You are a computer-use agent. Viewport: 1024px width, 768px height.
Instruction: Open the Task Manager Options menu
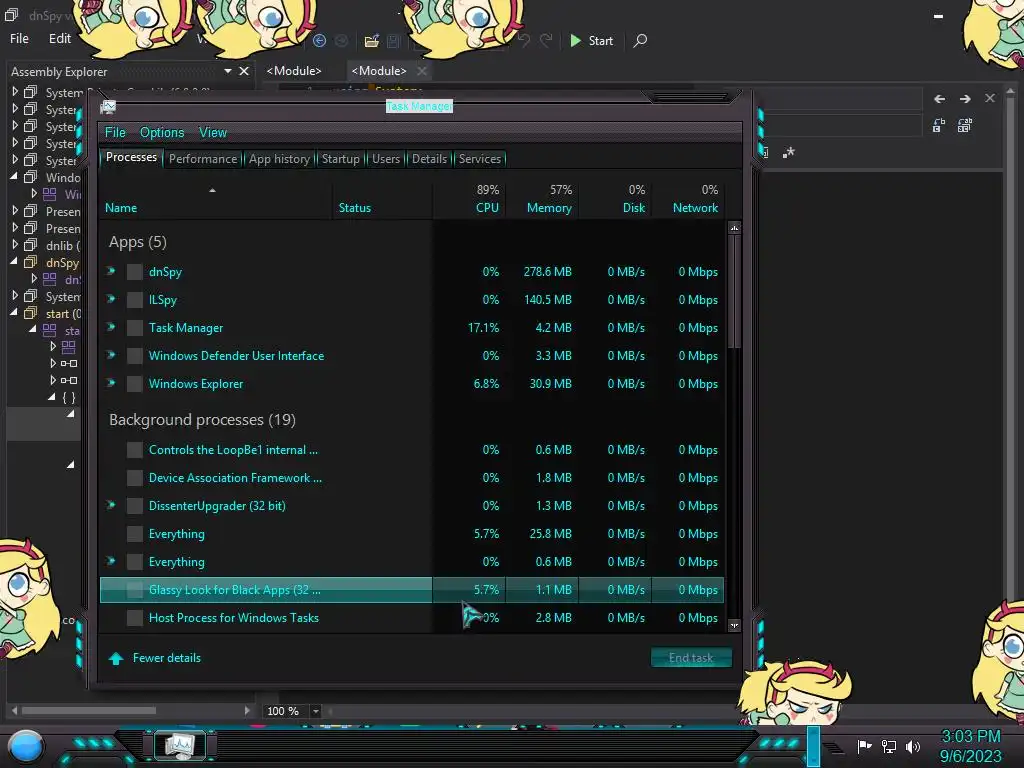[x=162, y=133]
